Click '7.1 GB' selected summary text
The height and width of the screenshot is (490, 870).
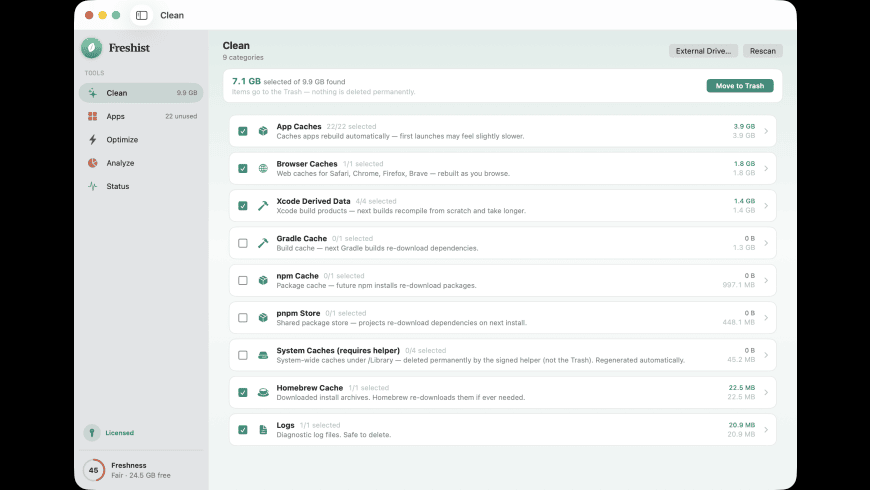click(x=246, y=81)
